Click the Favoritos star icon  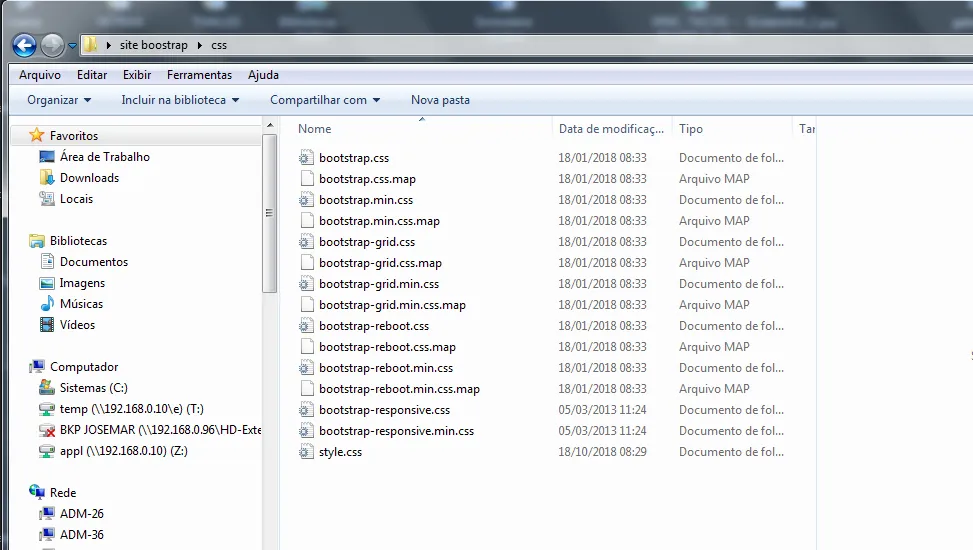coord(37,135)
